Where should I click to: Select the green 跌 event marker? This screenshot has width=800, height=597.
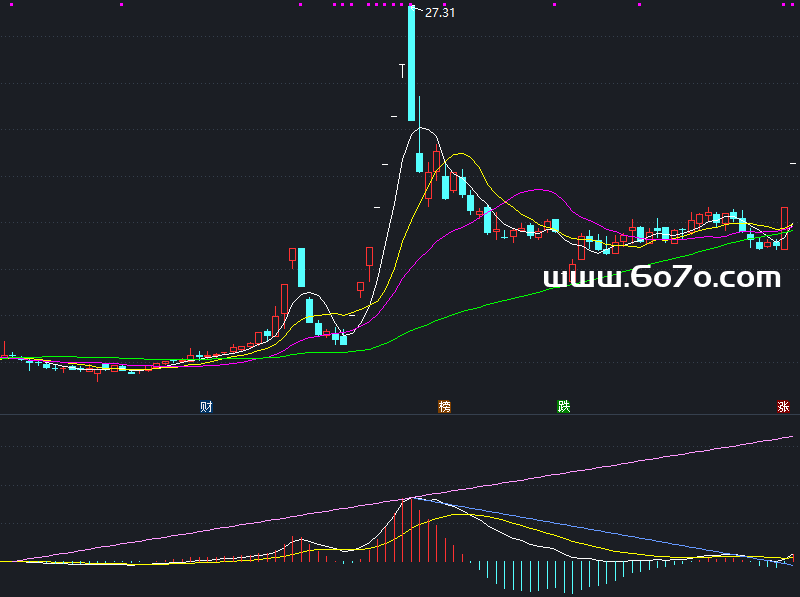pos(564,407)
